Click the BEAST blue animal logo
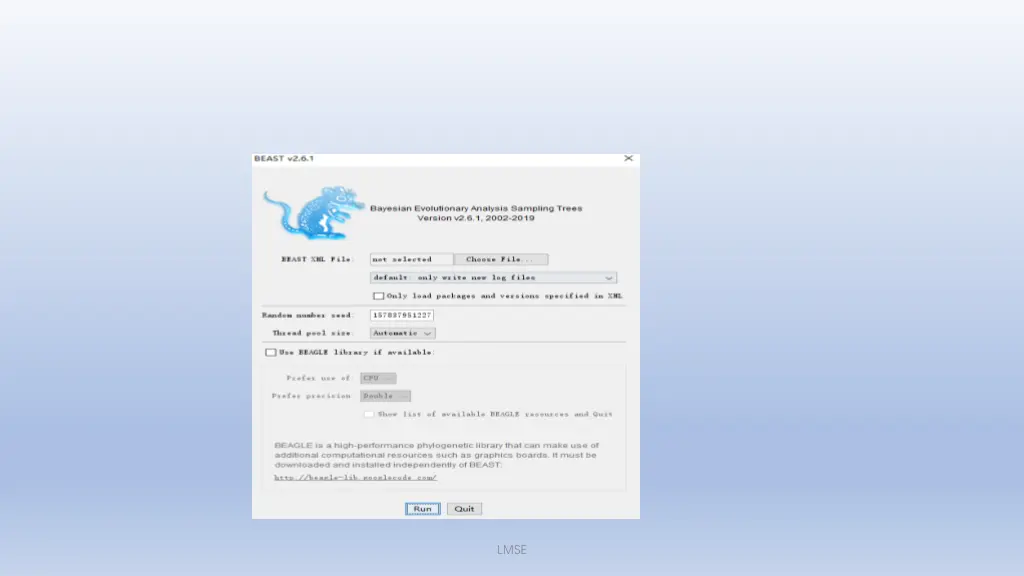This screenshot has width=1024, height=576. pyautogui.click(x=313, y=212)
